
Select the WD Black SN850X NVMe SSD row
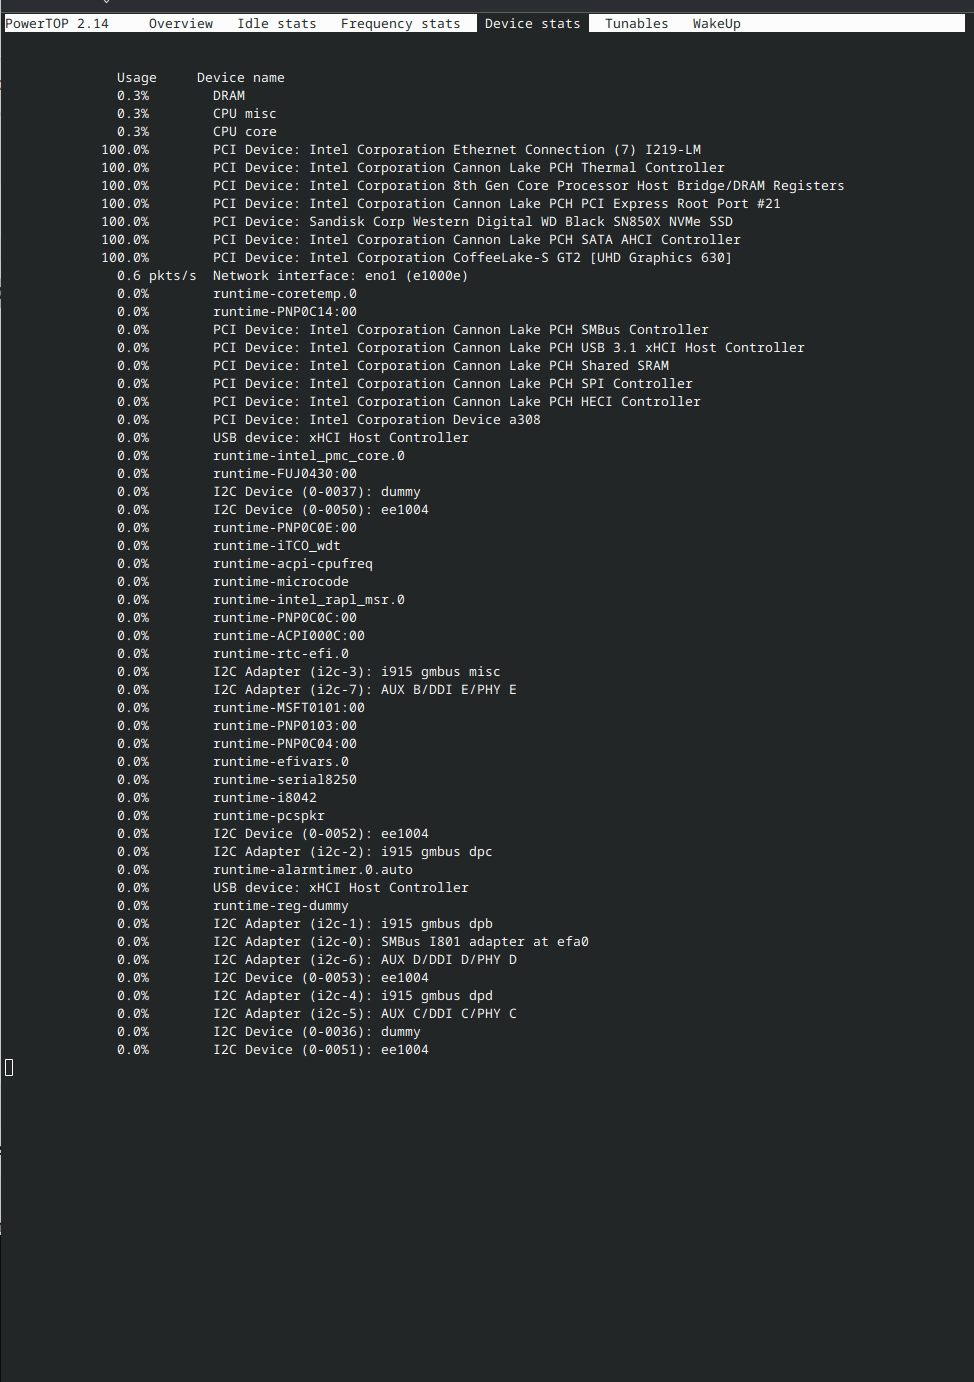472,222
